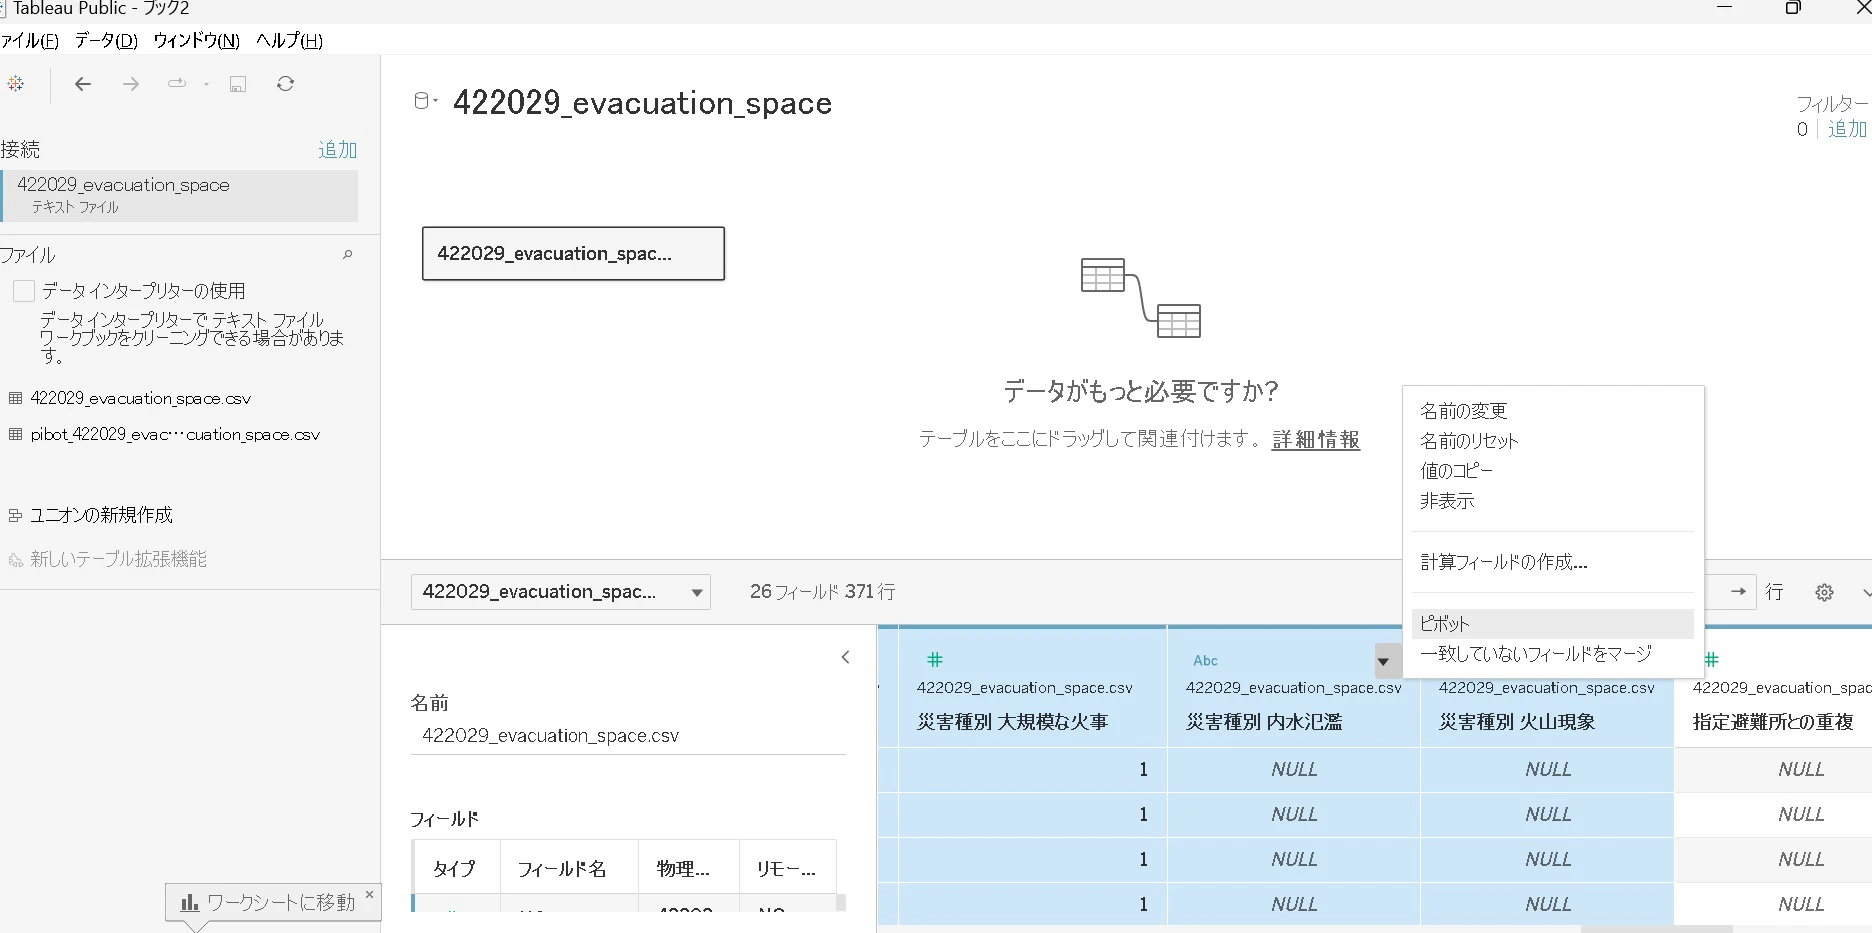Click Abc type icon of 災害種別 内水氾濫 column
Viewport: 1872px width, 933px height.
click(1205, 660)
